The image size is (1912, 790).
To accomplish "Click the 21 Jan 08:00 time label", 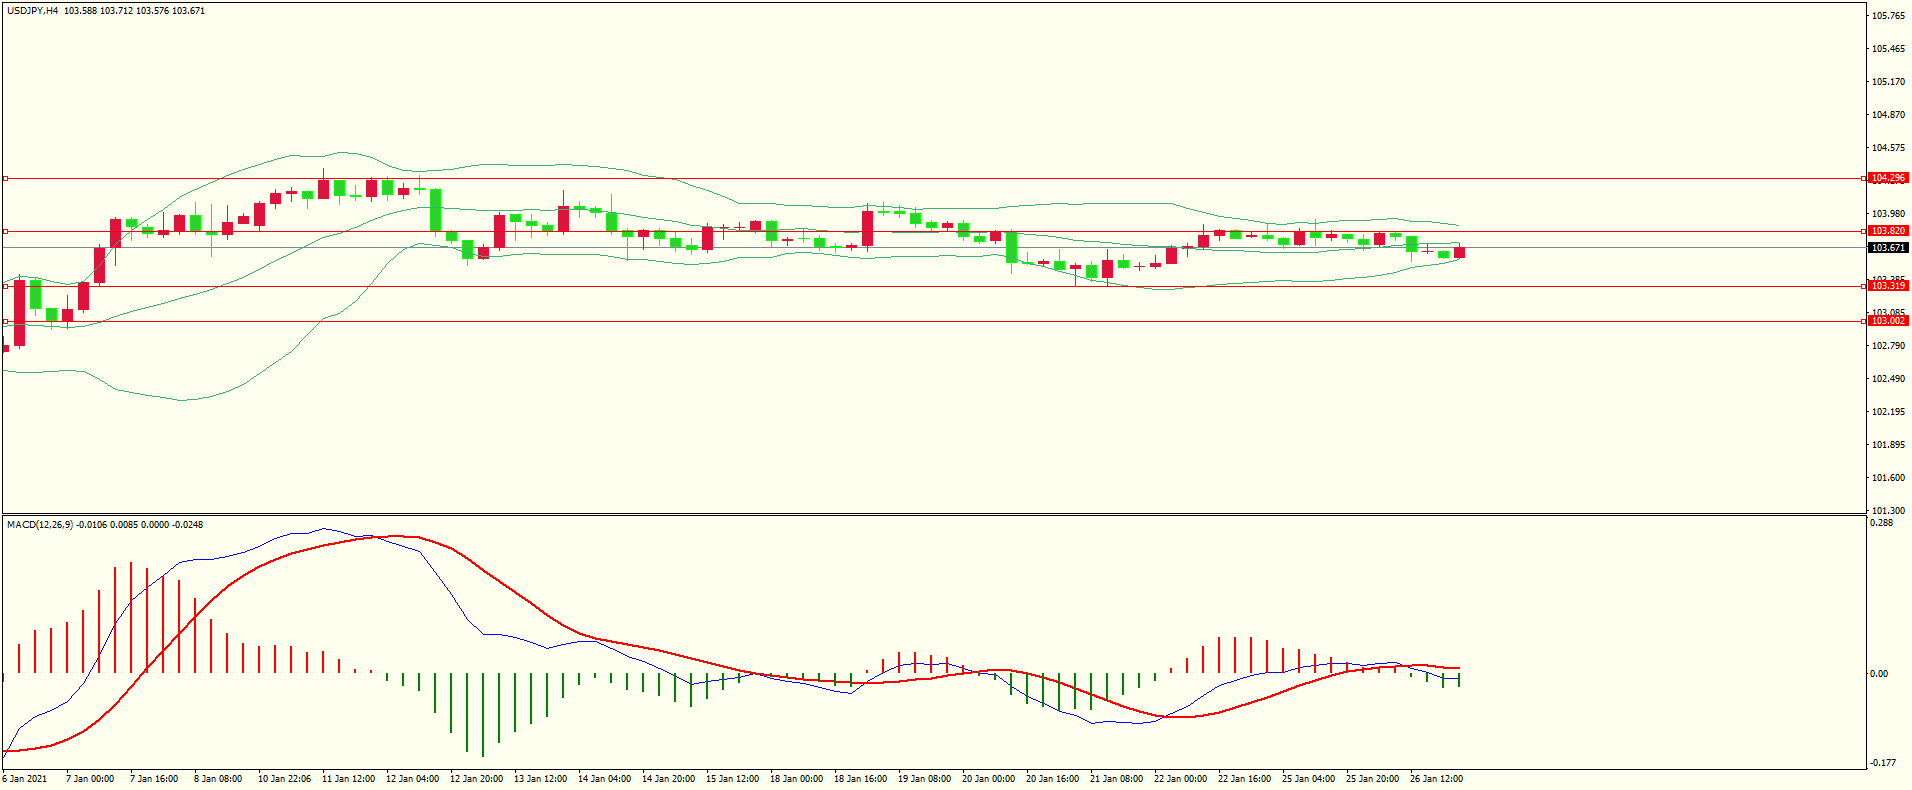I will 1116,779.
